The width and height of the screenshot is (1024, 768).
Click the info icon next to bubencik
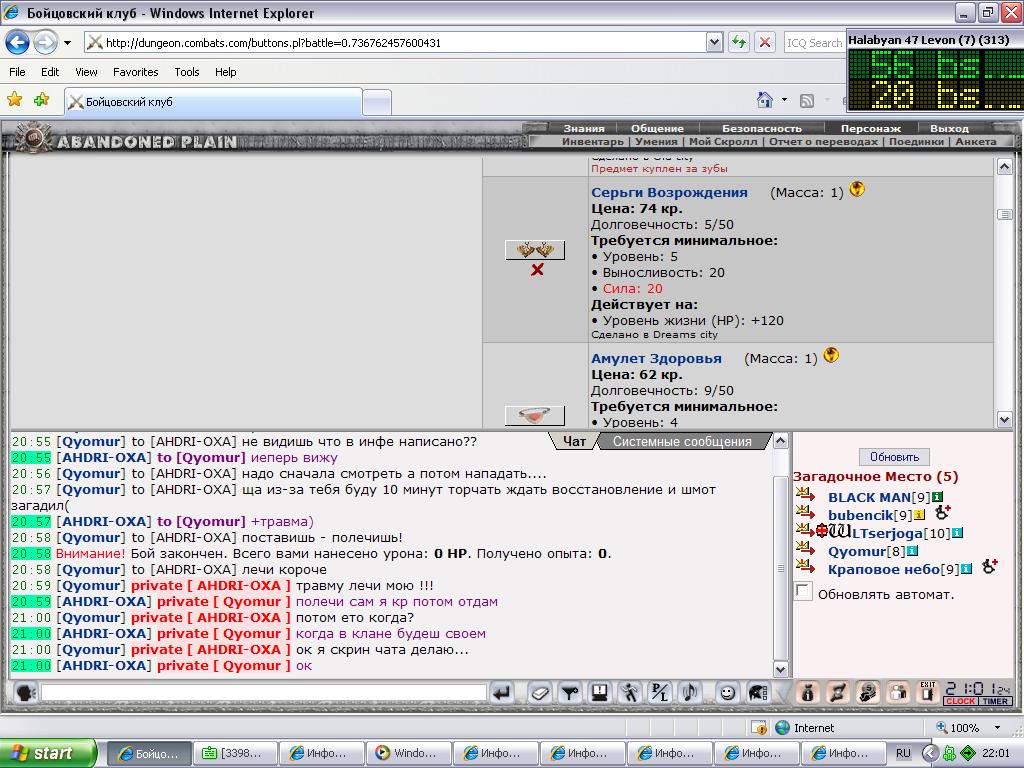point(920,515)
